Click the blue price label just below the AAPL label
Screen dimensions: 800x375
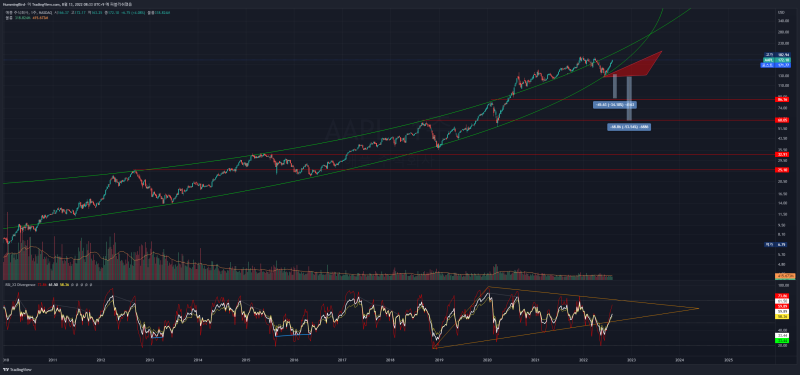pos(775,65)
